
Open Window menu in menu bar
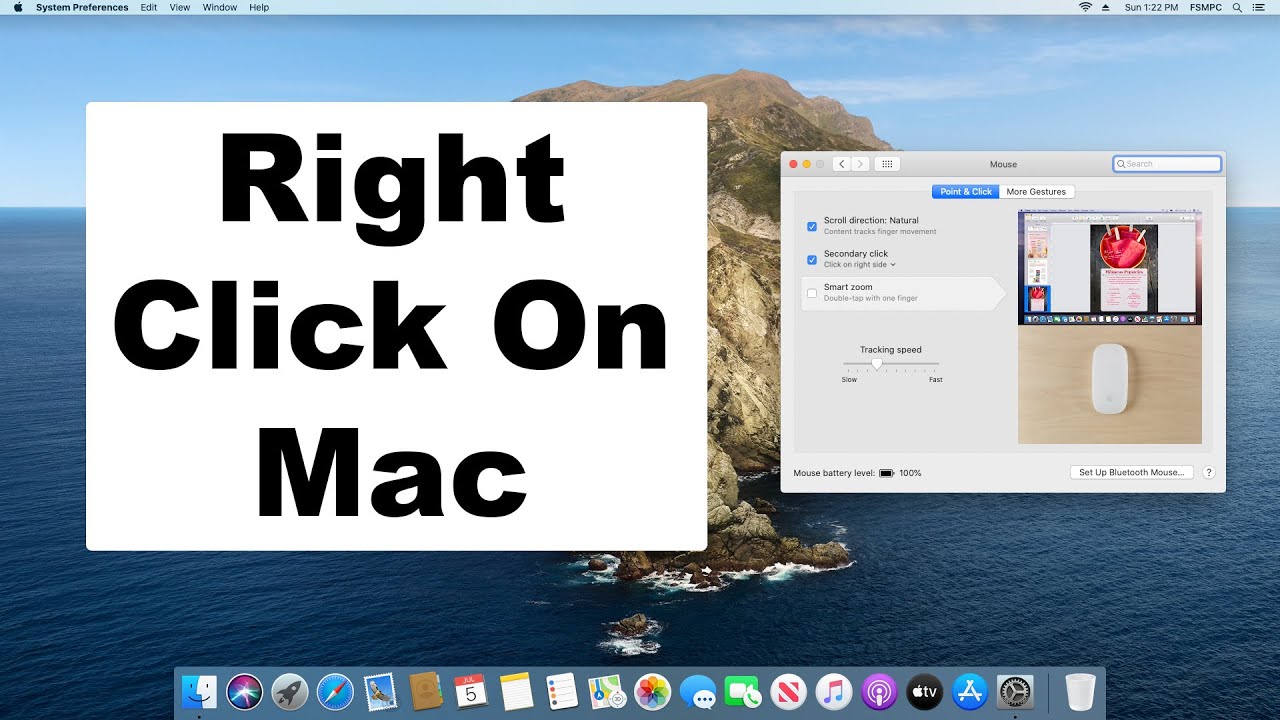coord(220,7)
